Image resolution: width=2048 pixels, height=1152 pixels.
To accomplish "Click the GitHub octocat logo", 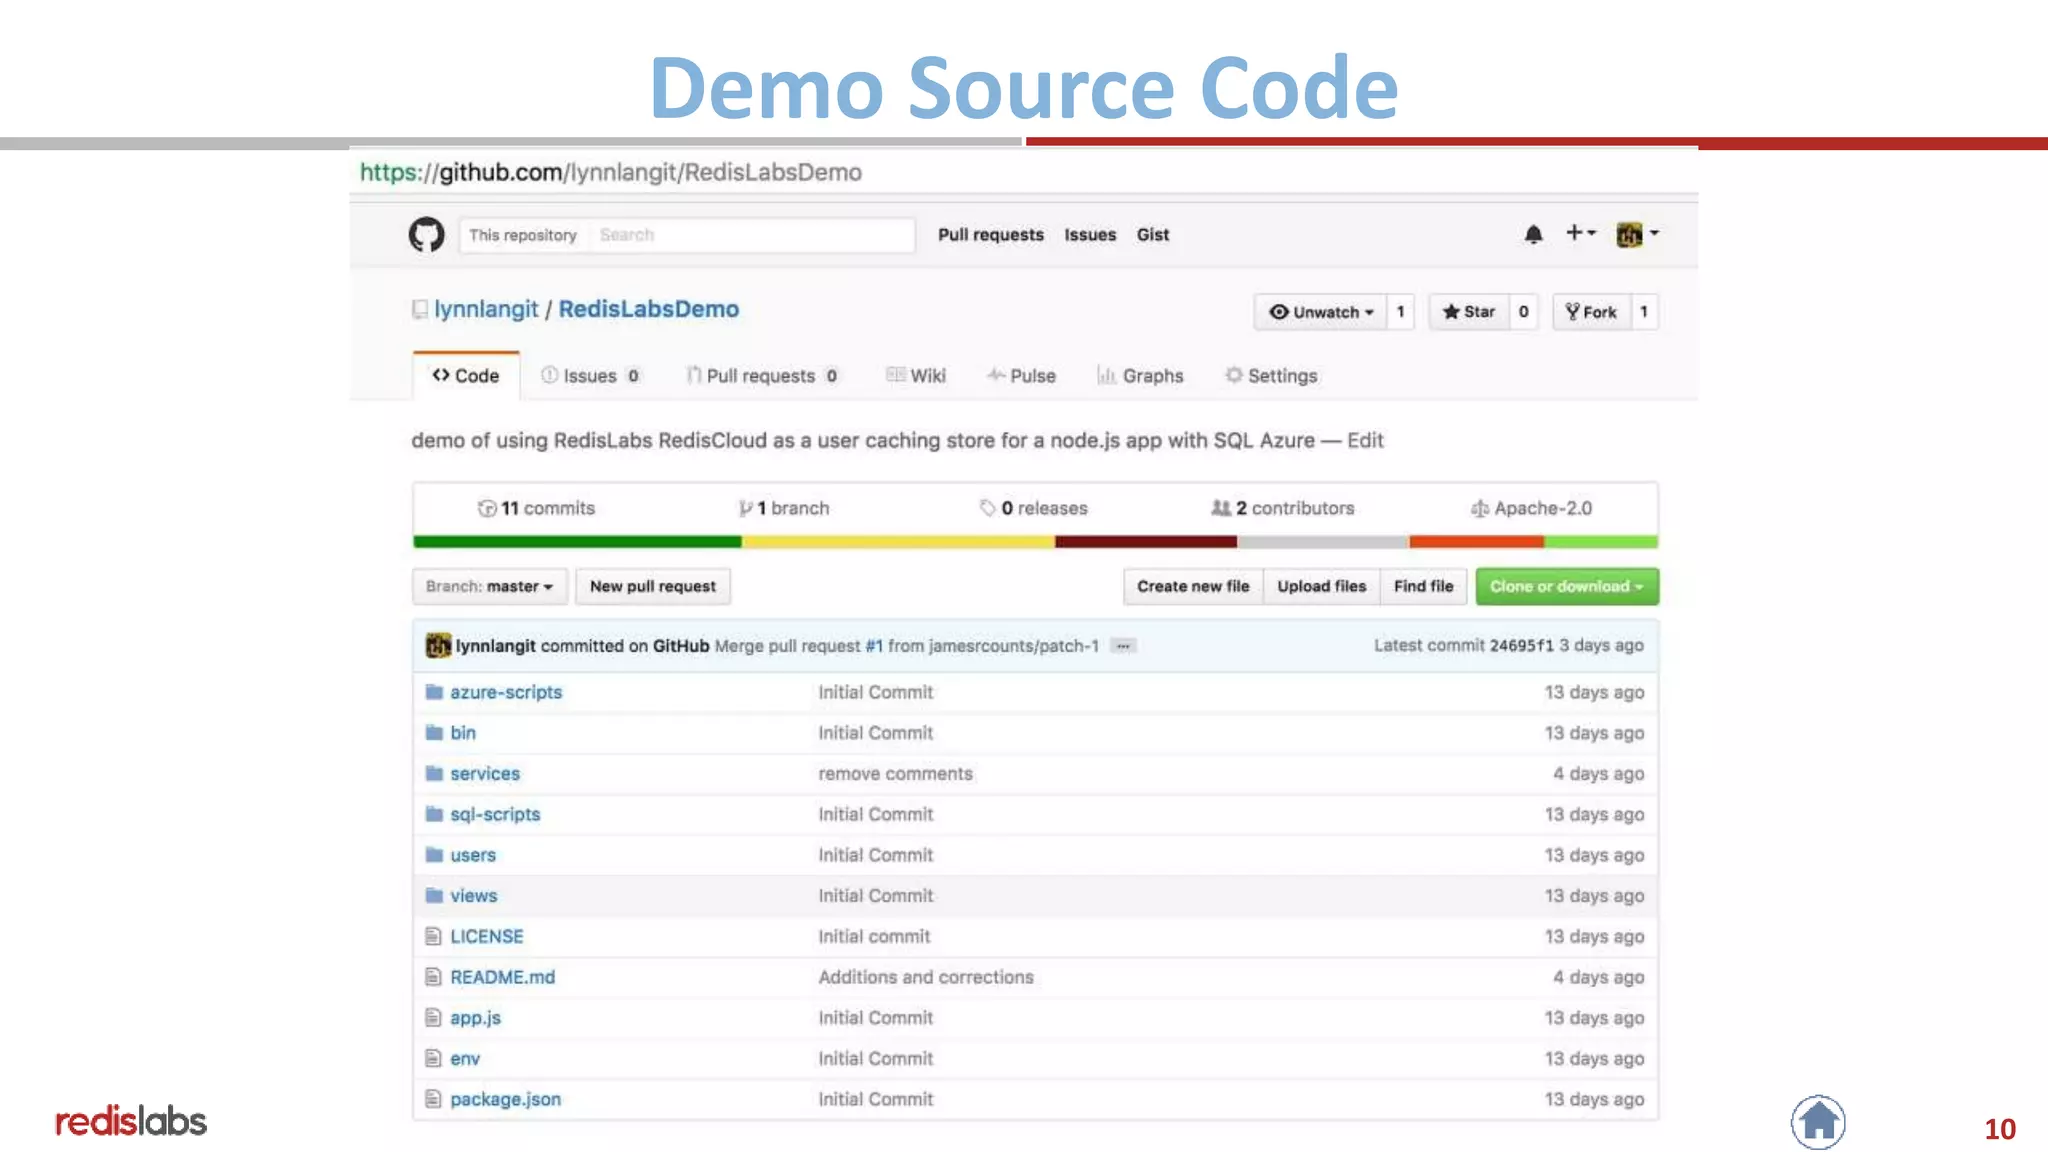I will pyautogui.click(x=426, y=235).
